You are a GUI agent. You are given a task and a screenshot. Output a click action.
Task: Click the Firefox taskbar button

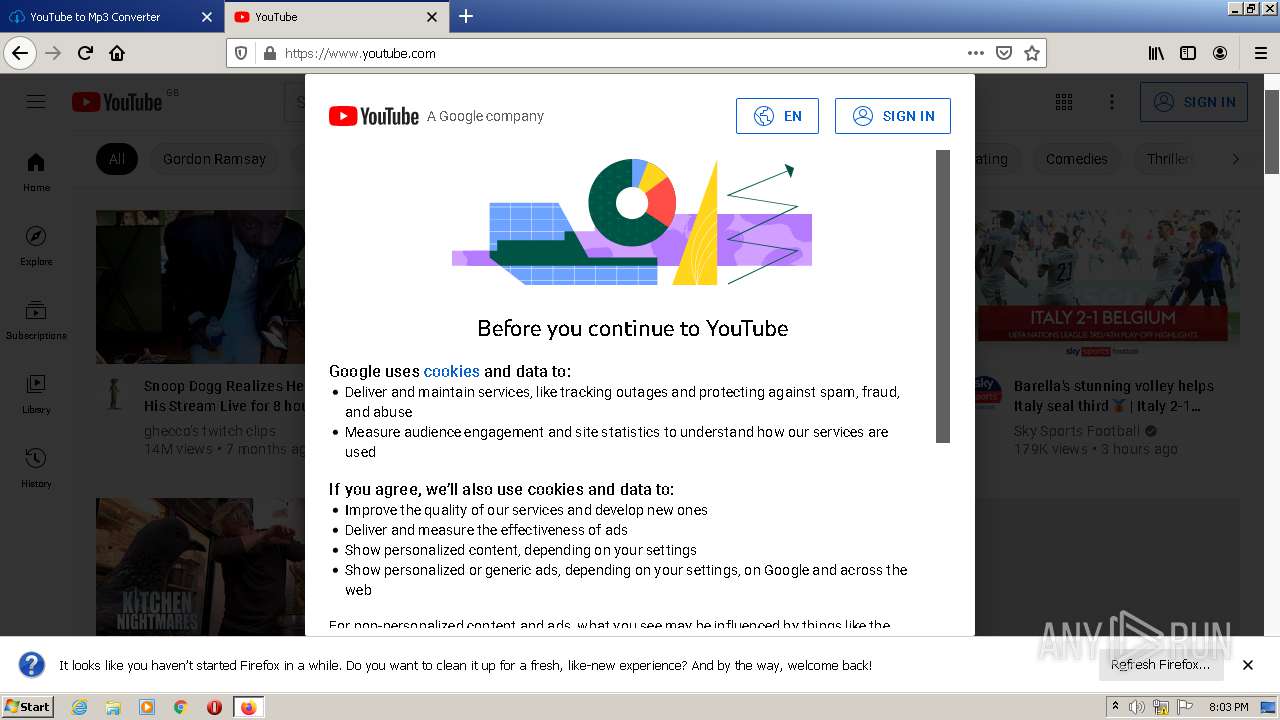248,707
